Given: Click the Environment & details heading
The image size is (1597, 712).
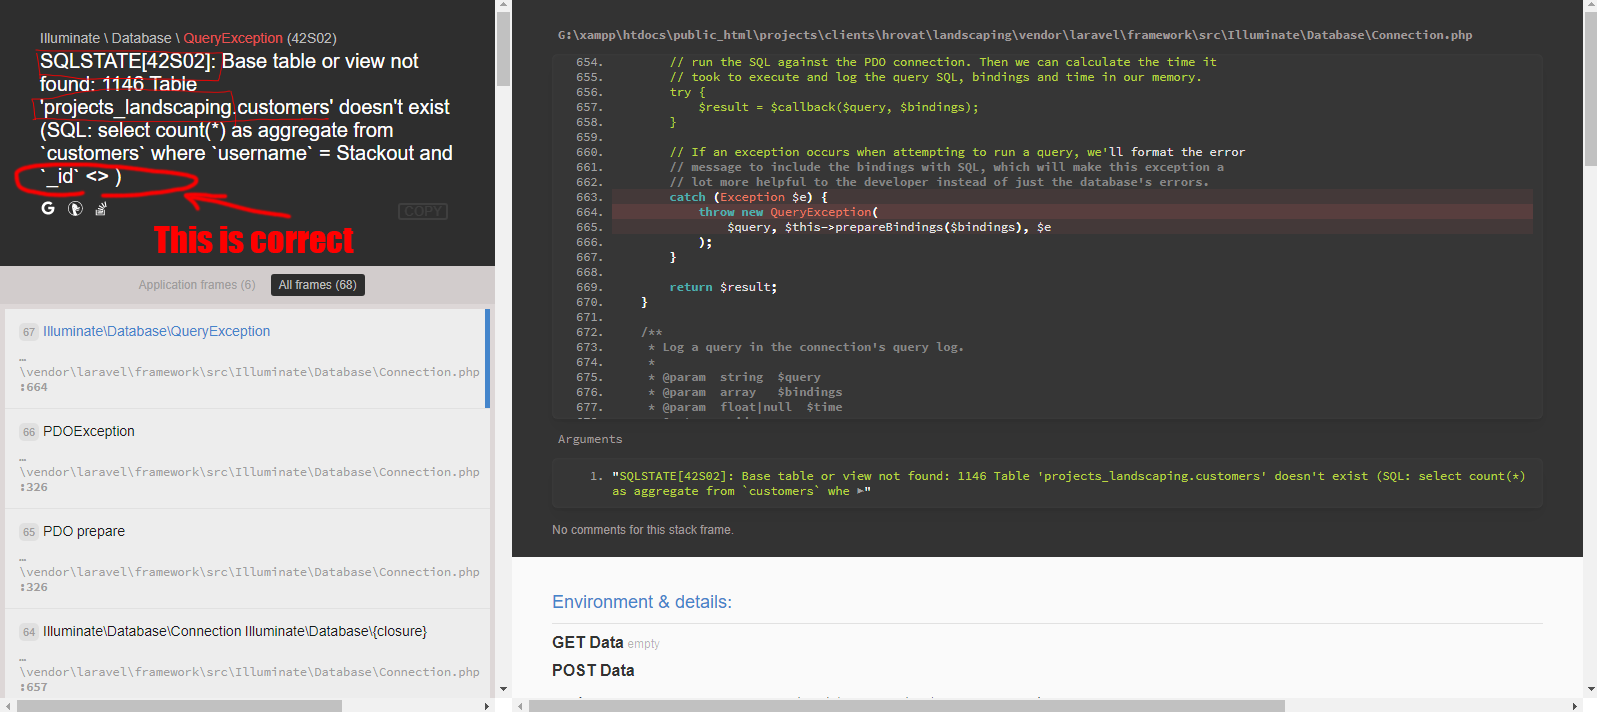Looking at the screenshot, I should coord(642,602).
